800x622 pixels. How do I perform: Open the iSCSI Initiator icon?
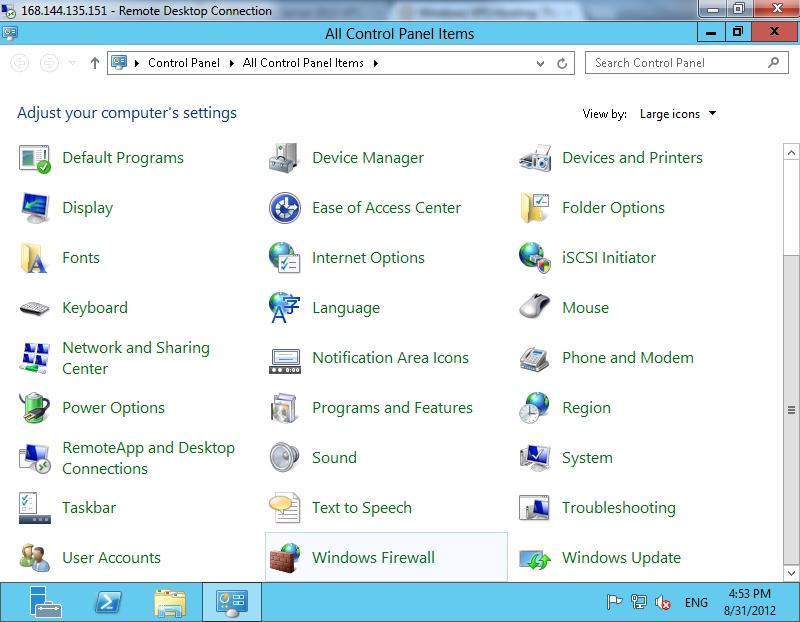(x=535, y=258)
